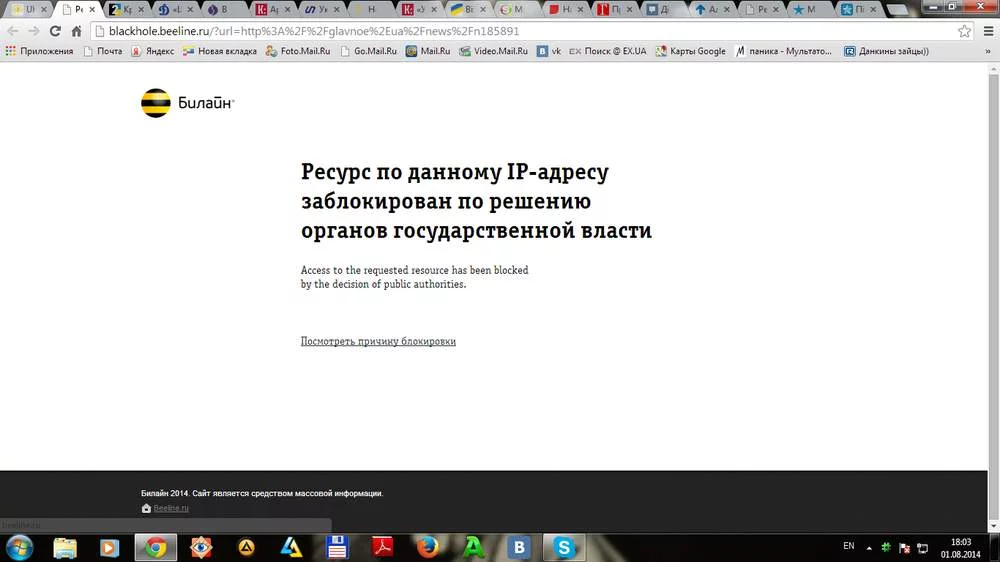
Task: Open the Данкины зайцы)) bookmark
Action: click(x=886, y=51)
